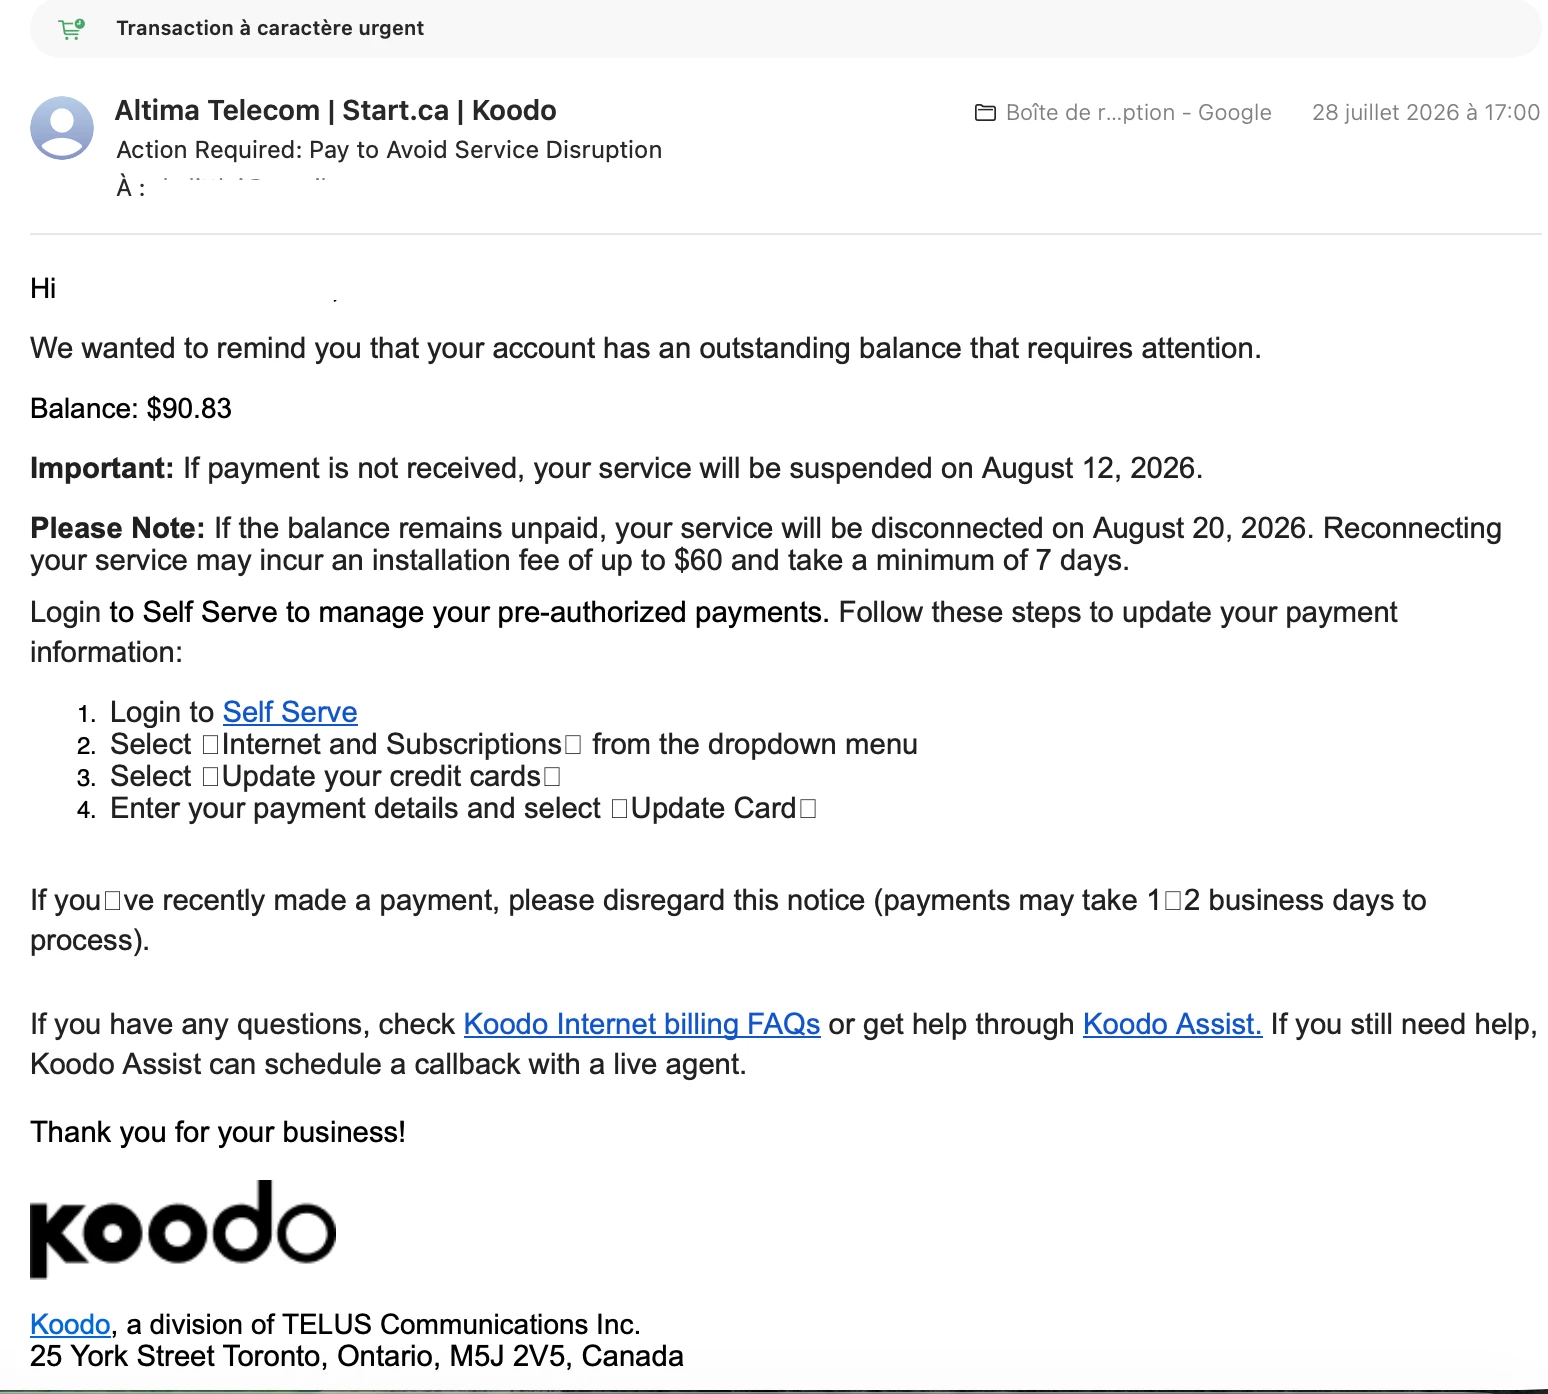
Task: Open the Self Serve link
Action: click(x=290, y=712)
